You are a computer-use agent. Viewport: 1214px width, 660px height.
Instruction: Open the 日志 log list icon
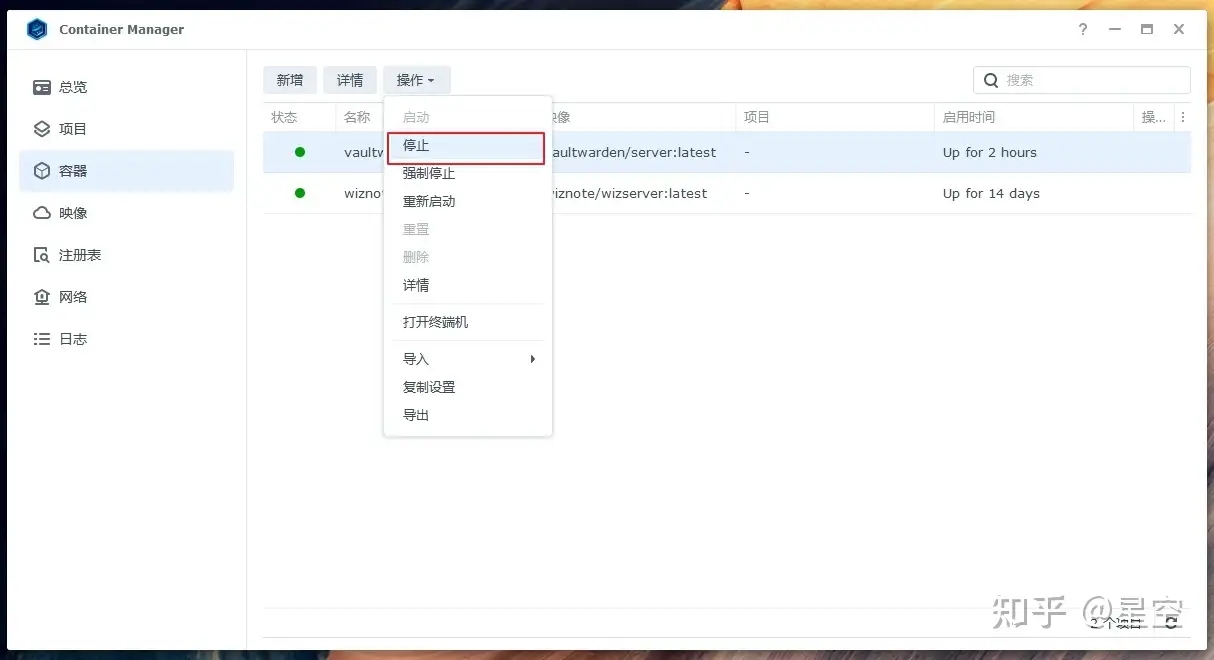click(42, 339)
